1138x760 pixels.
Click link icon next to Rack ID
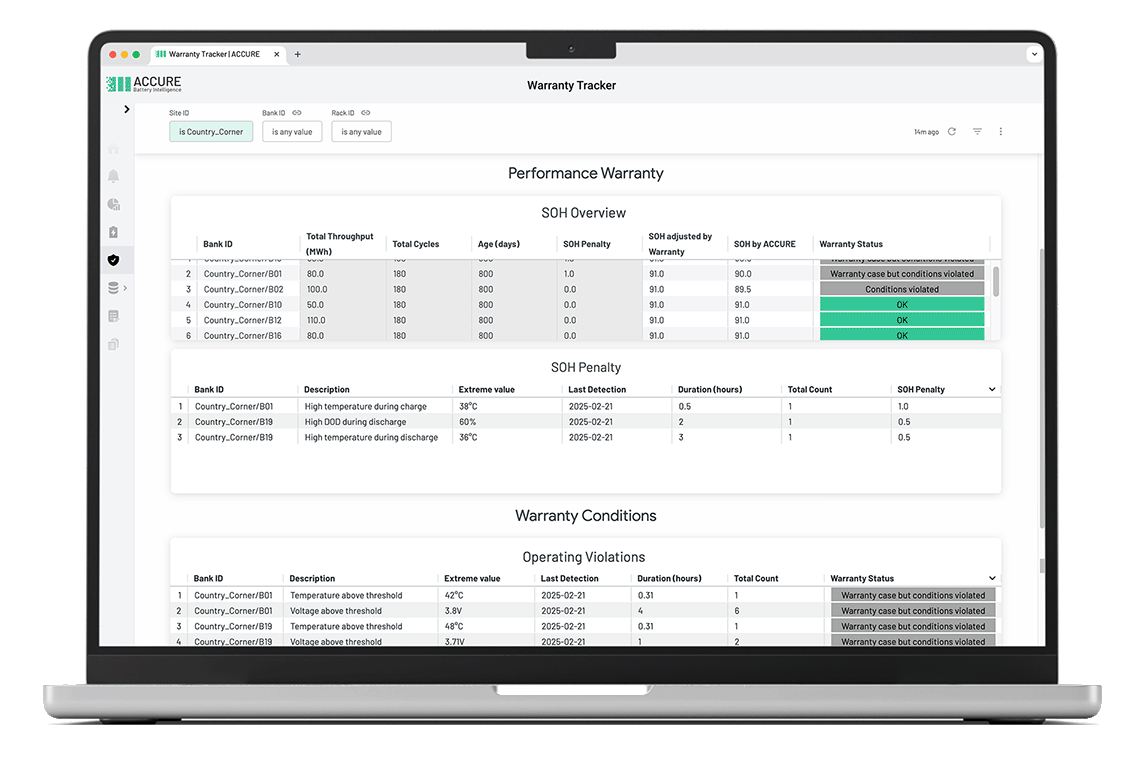pos(366,113)
